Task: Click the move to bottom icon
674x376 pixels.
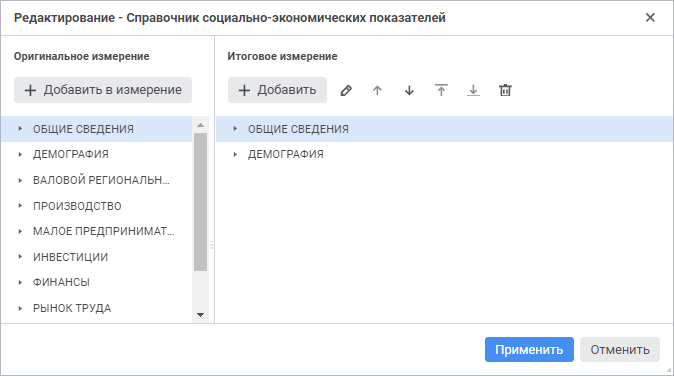Action: tap(473, 90)
